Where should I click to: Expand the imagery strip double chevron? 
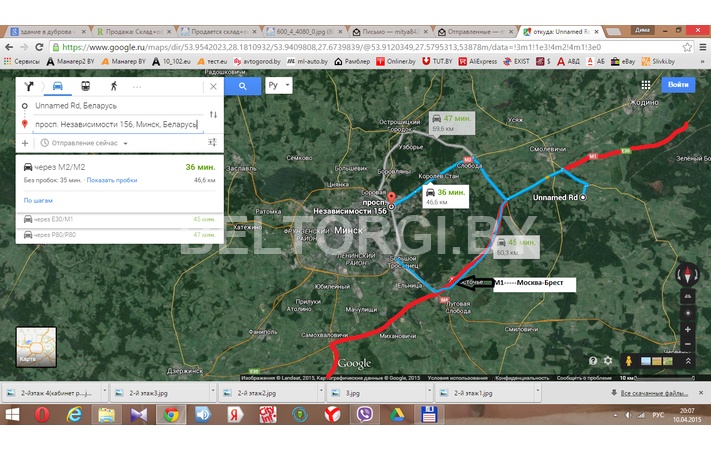pyautogui.click(x=688, y=361)
